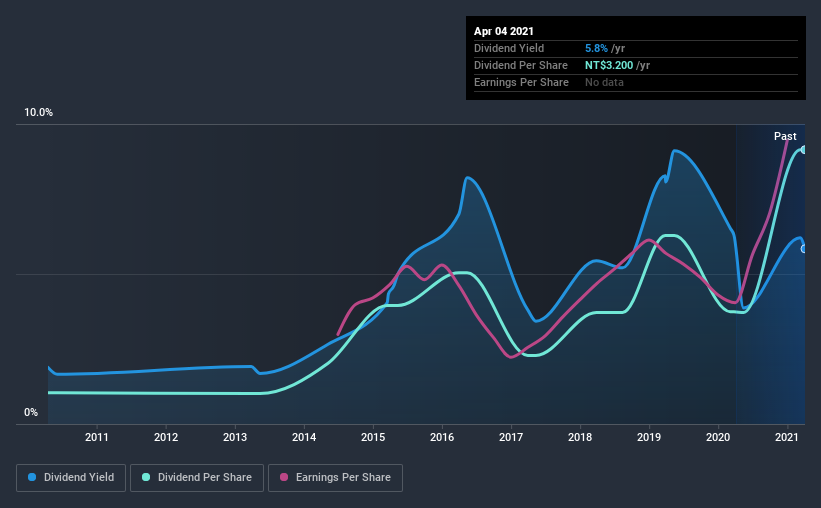Select the 2017 x-axis year label
This screenshot has width=821, height=508.
[x=511, y=437]
